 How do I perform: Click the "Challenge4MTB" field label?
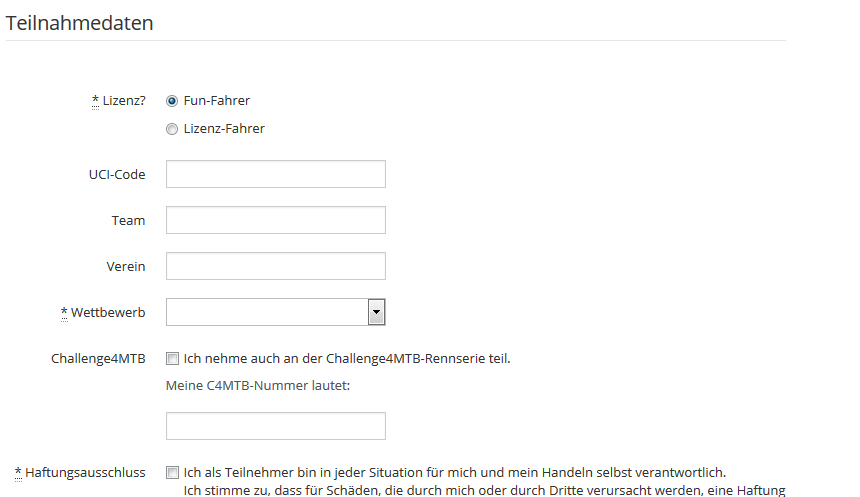click(x=98, y=358)
